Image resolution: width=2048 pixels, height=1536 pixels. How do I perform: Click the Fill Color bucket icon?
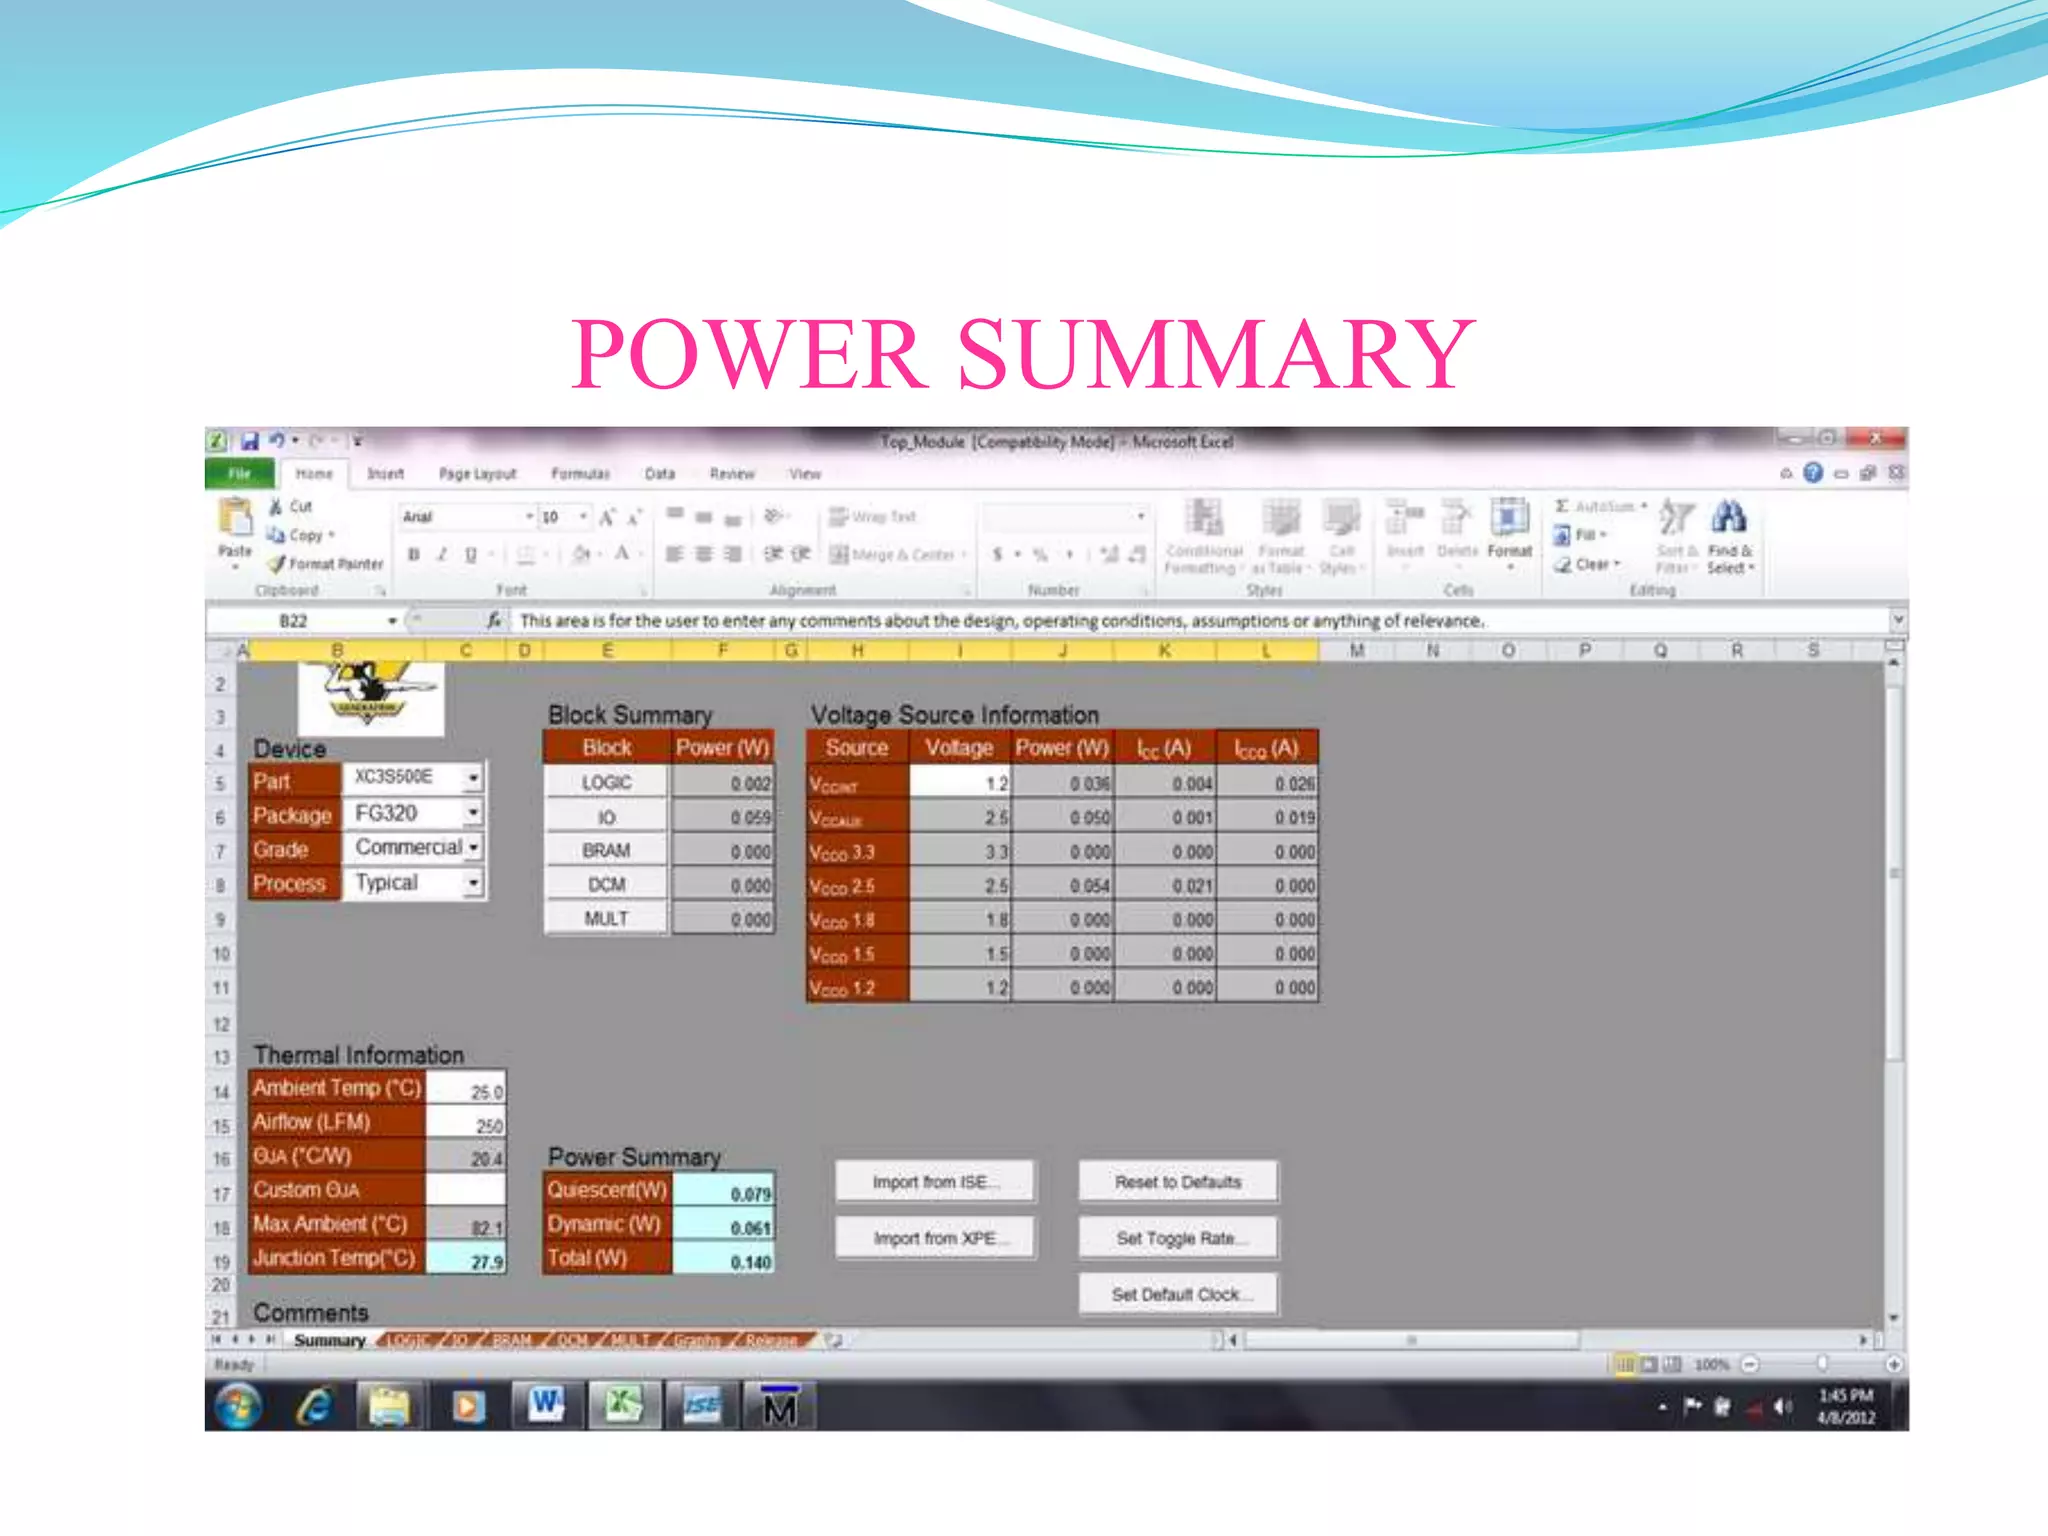580,554
